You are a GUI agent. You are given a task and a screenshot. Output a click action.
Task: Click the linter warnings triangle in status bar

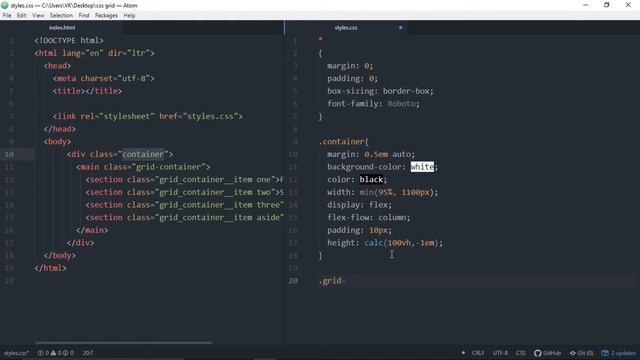click(x=53, y=353)
